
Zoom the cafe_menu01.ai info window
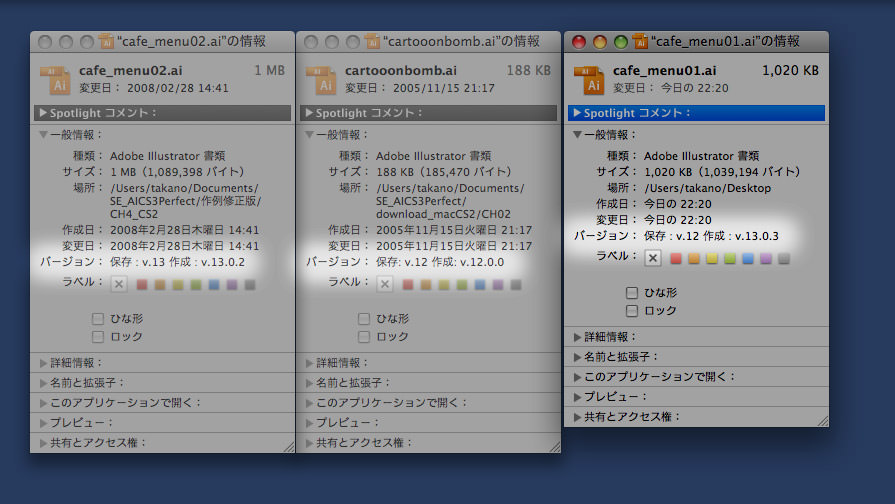(620, 42)
